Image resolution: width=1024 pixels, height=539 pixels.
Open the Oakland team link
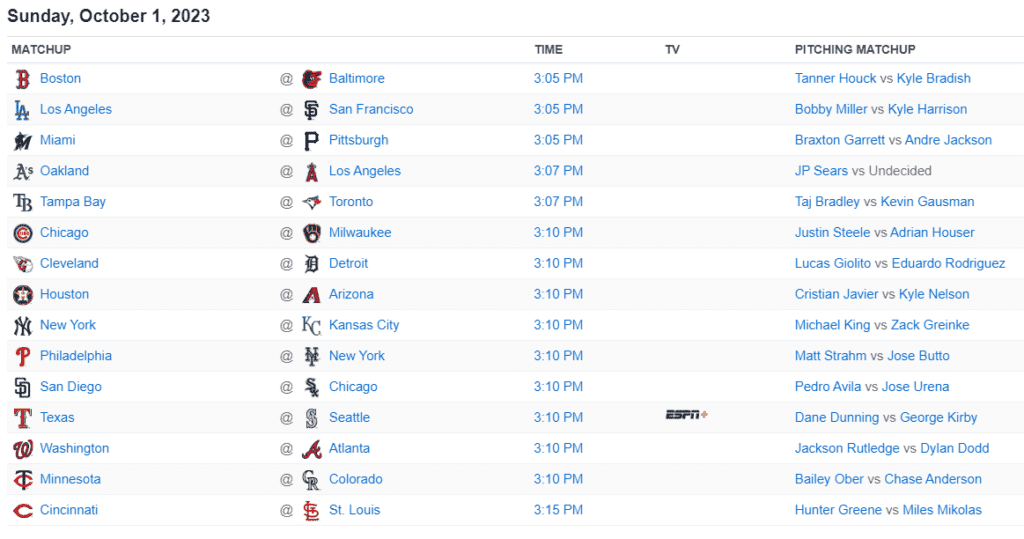pyautogui.click(x=65, y=171)
